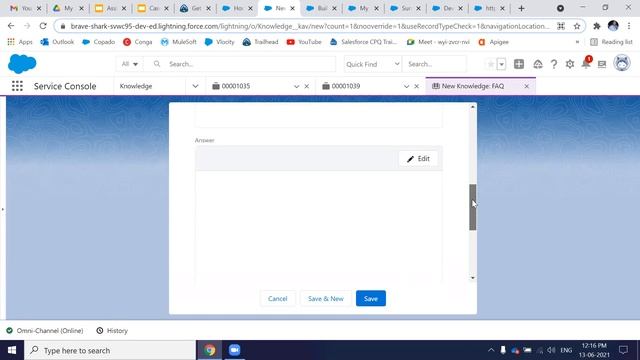Open the Knowledge navigation dropdown chevron
The height and width of the screenshot is (360, 640).
(x=195, y=86)
